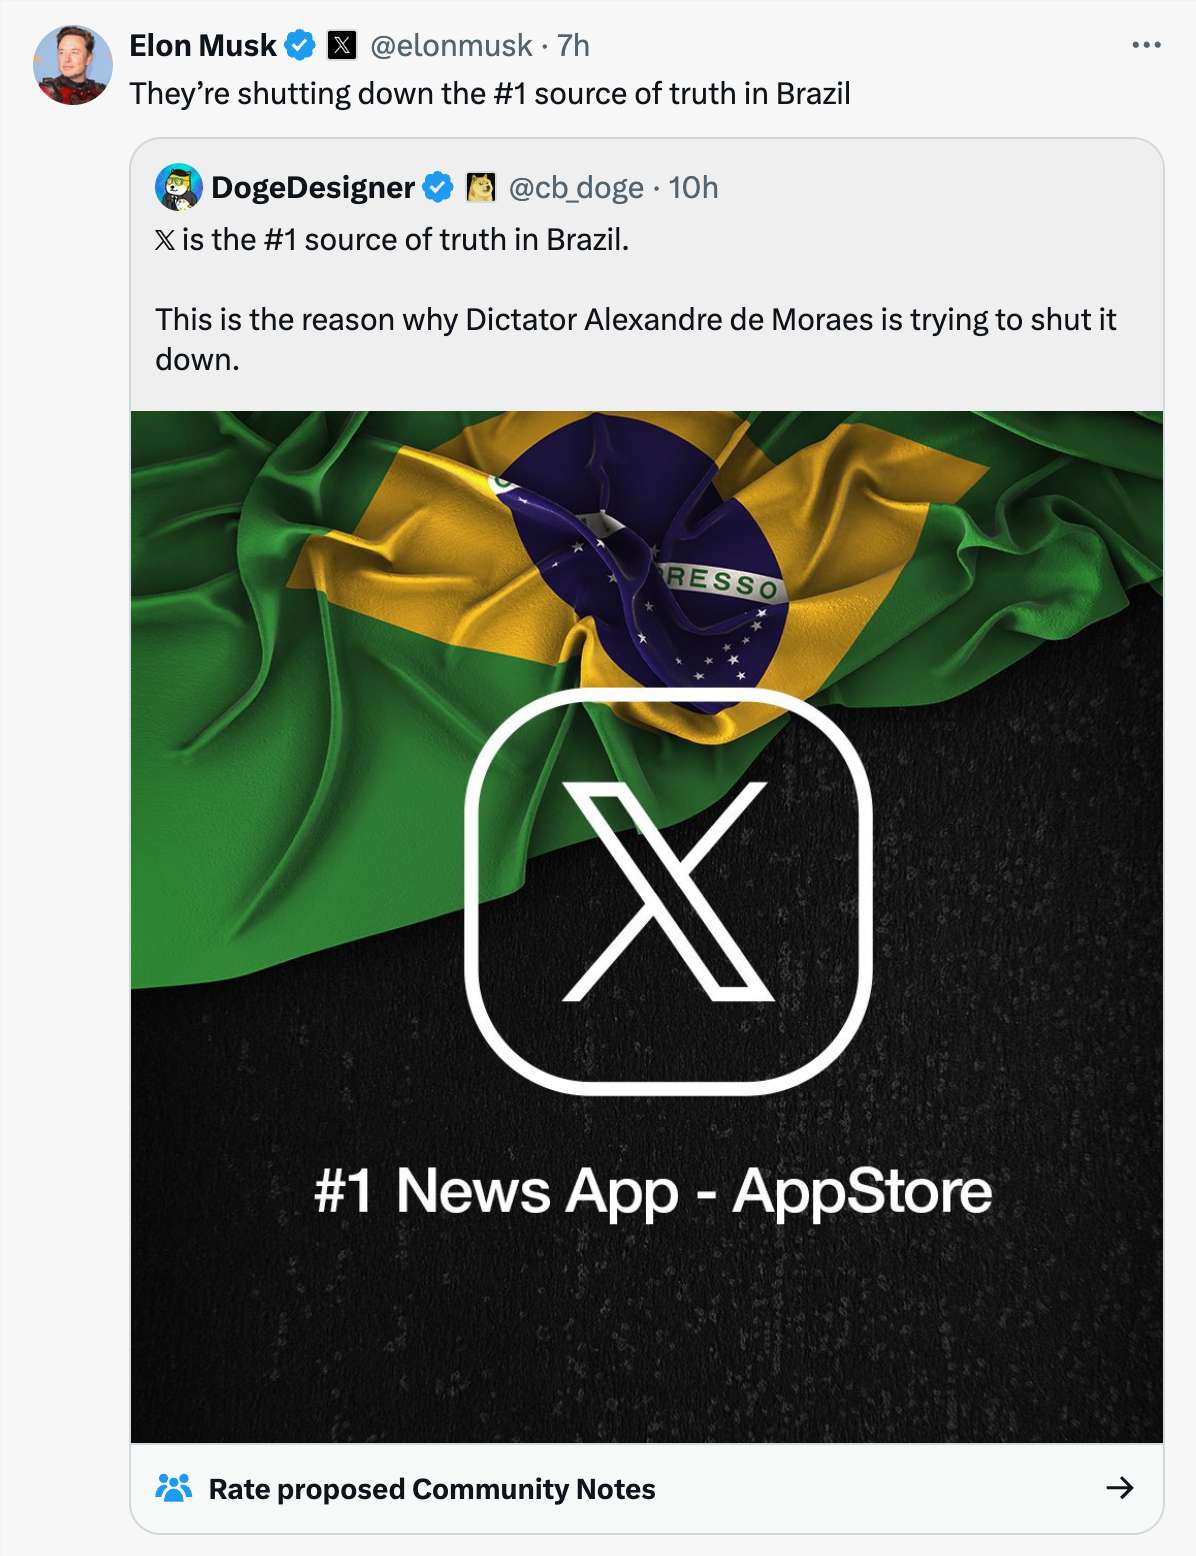
Task: Click DogeDesigner's blue verified badge
Action: click(x=437, y=187)
